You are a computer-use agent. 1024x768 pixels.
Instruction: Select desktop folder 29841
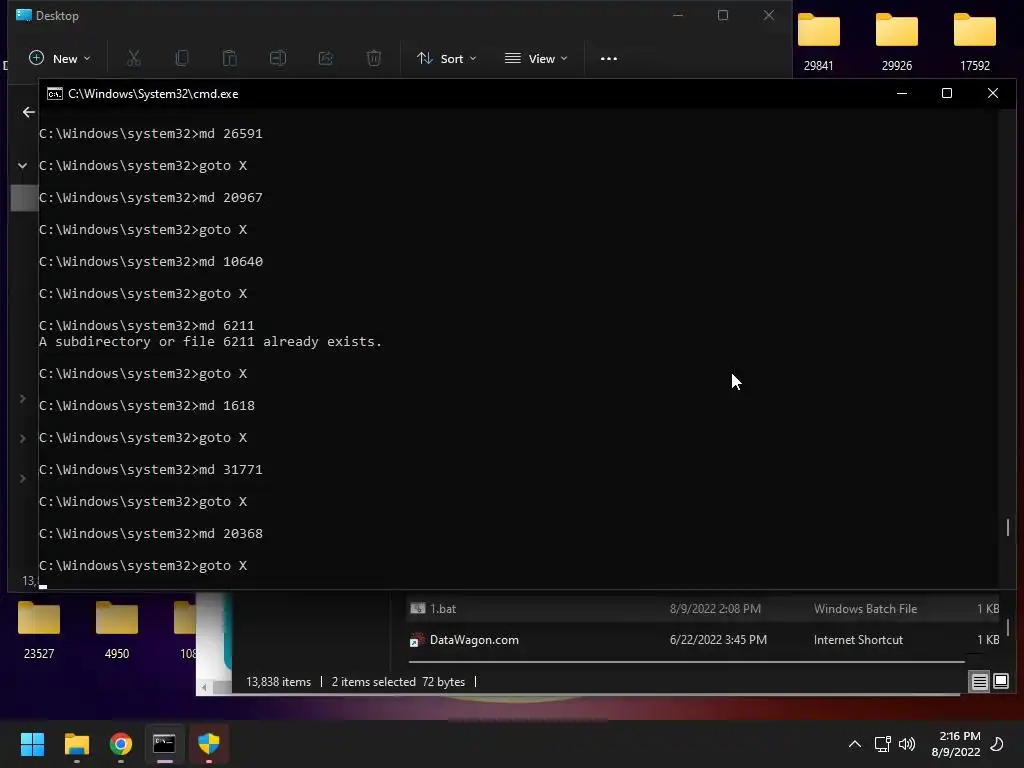pyautogui.click(x=818, y=42)
